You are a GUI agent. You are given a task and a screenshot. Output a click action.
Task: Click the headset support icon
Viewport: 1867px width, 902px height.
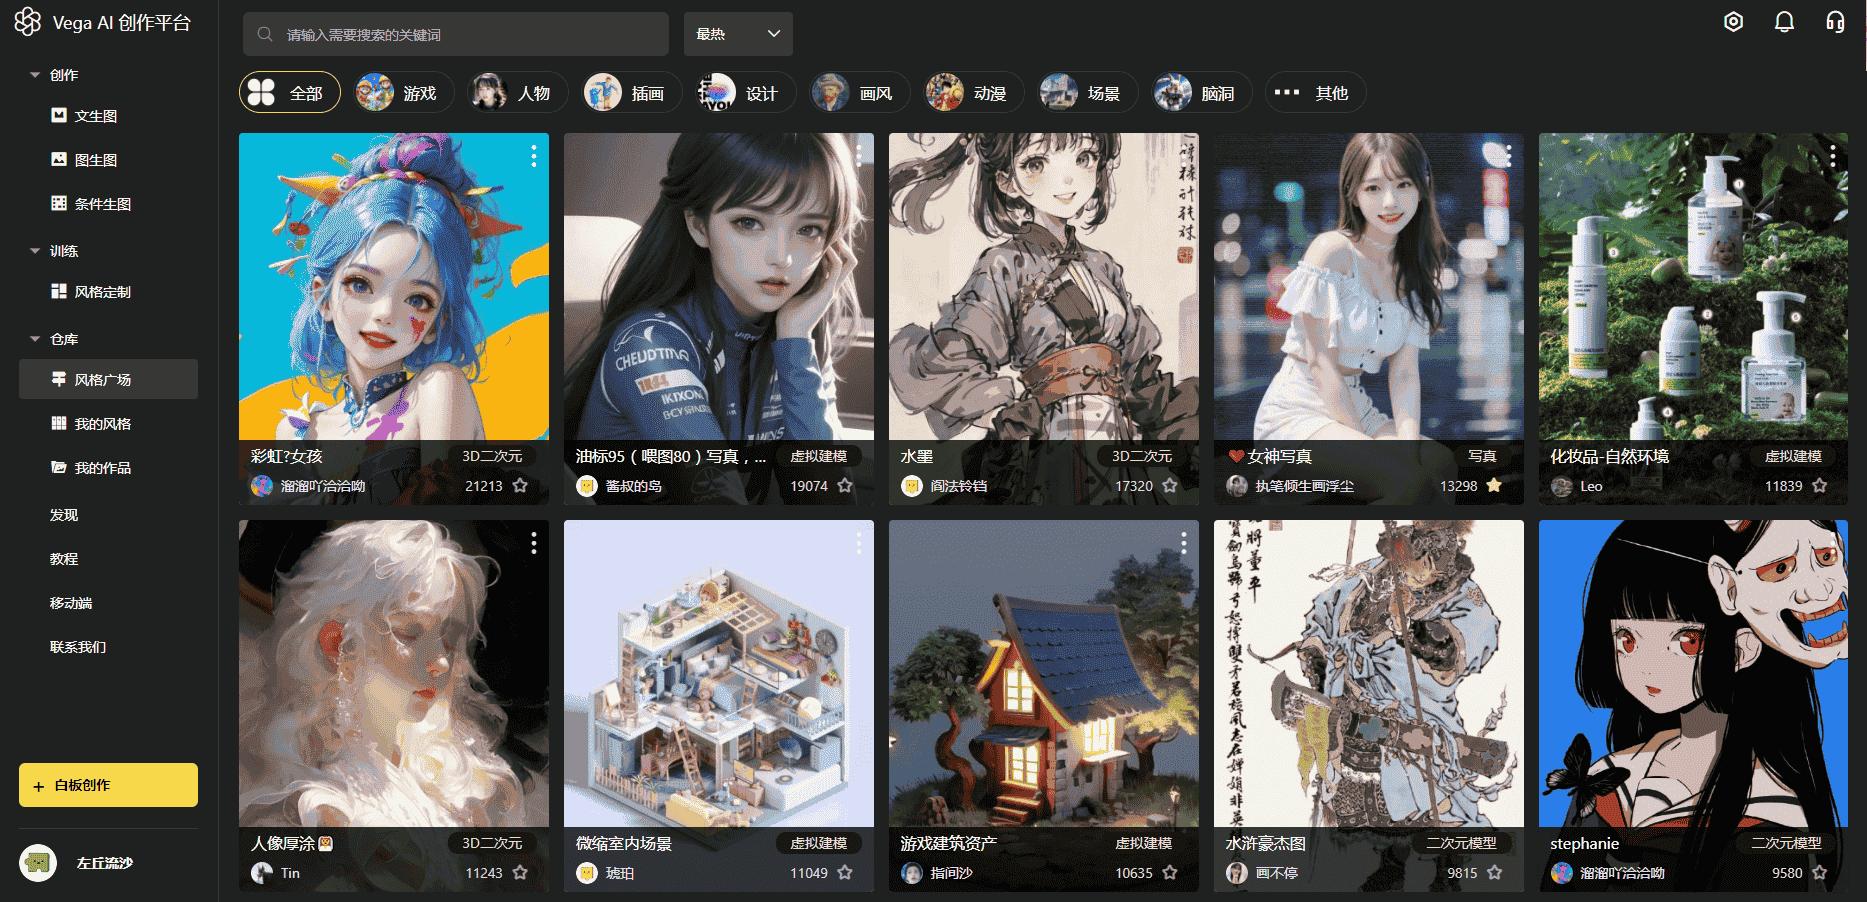pos(1835,22)
